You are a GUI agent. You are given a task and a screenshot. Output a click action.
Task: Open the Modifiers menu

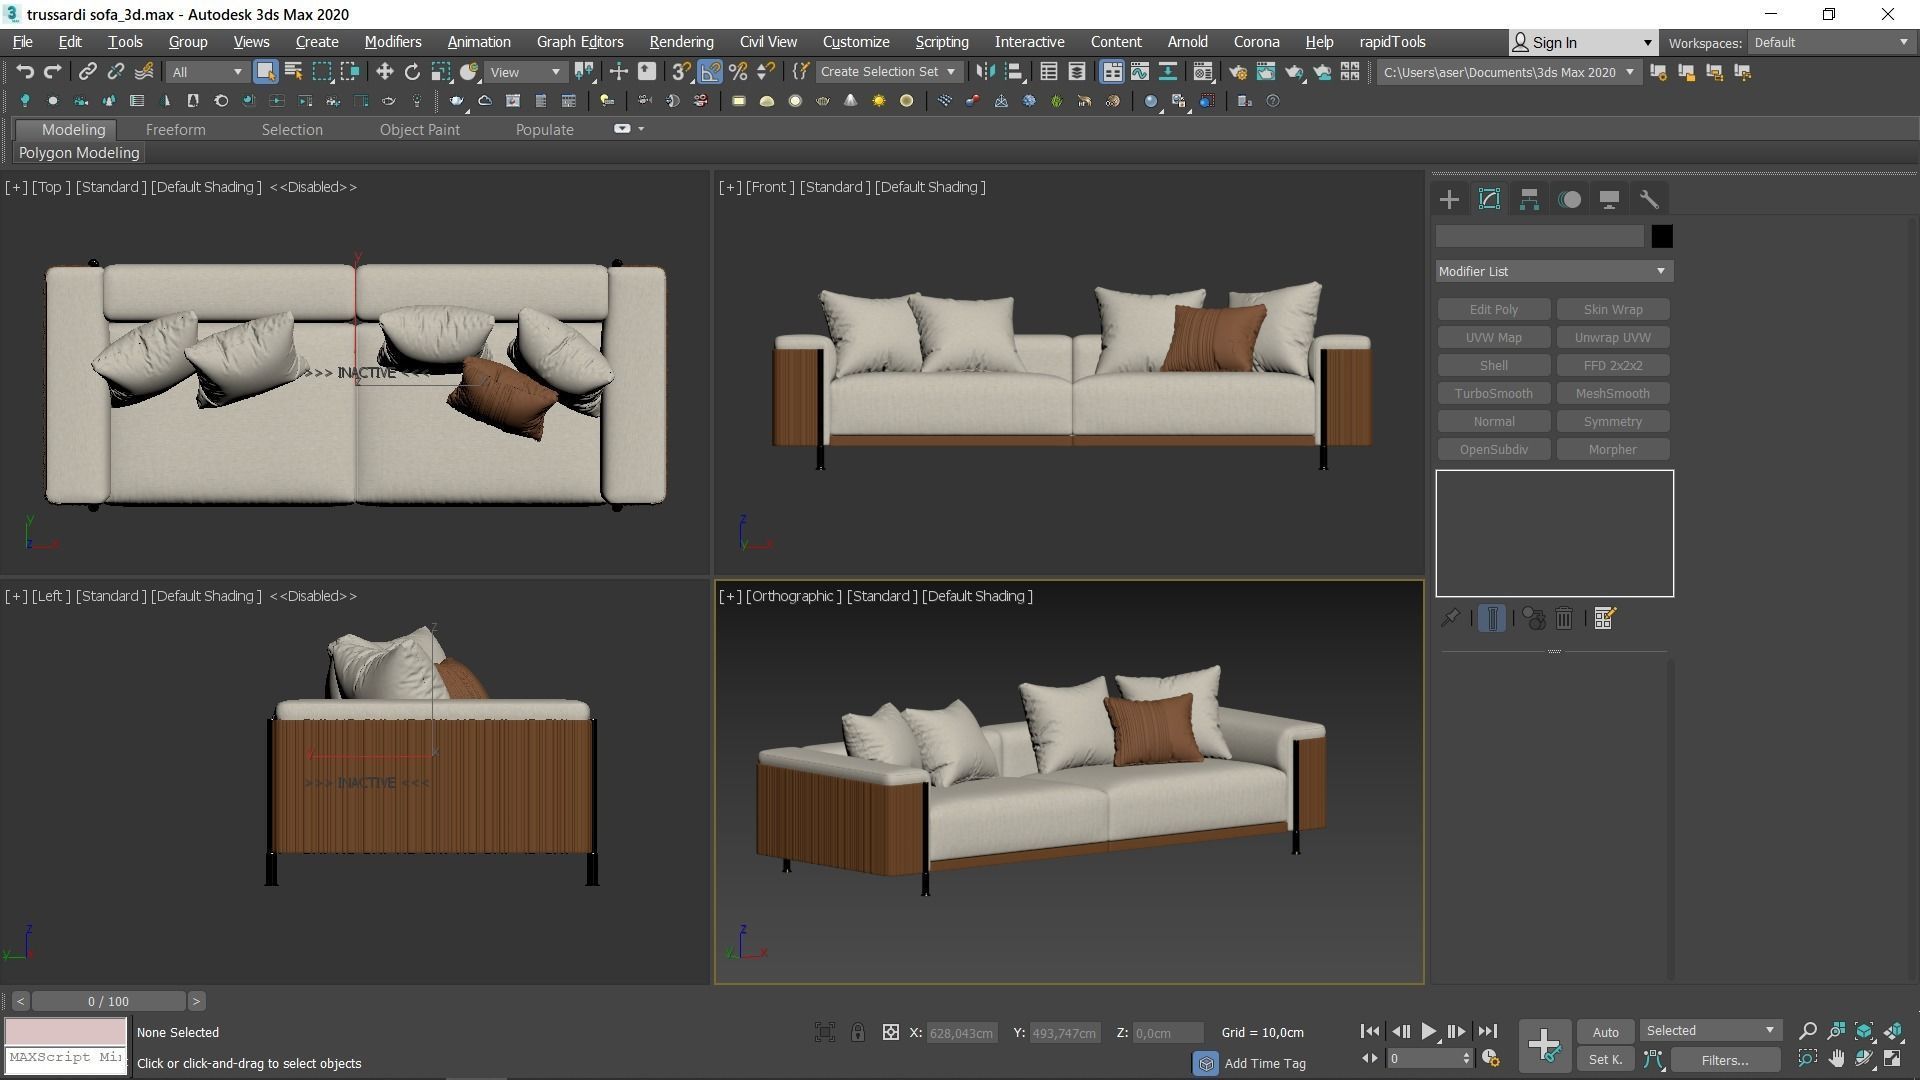[x=392, y=42]
